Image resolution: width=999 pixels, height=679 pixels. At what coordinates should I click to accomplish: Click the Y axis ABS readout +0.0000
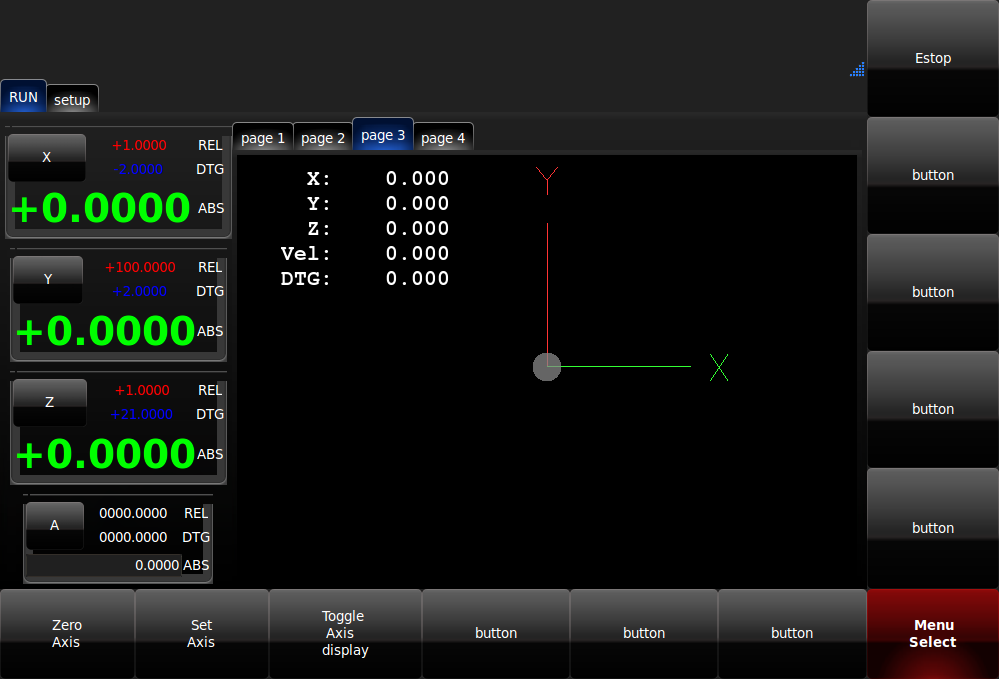(x=105, y=331)
